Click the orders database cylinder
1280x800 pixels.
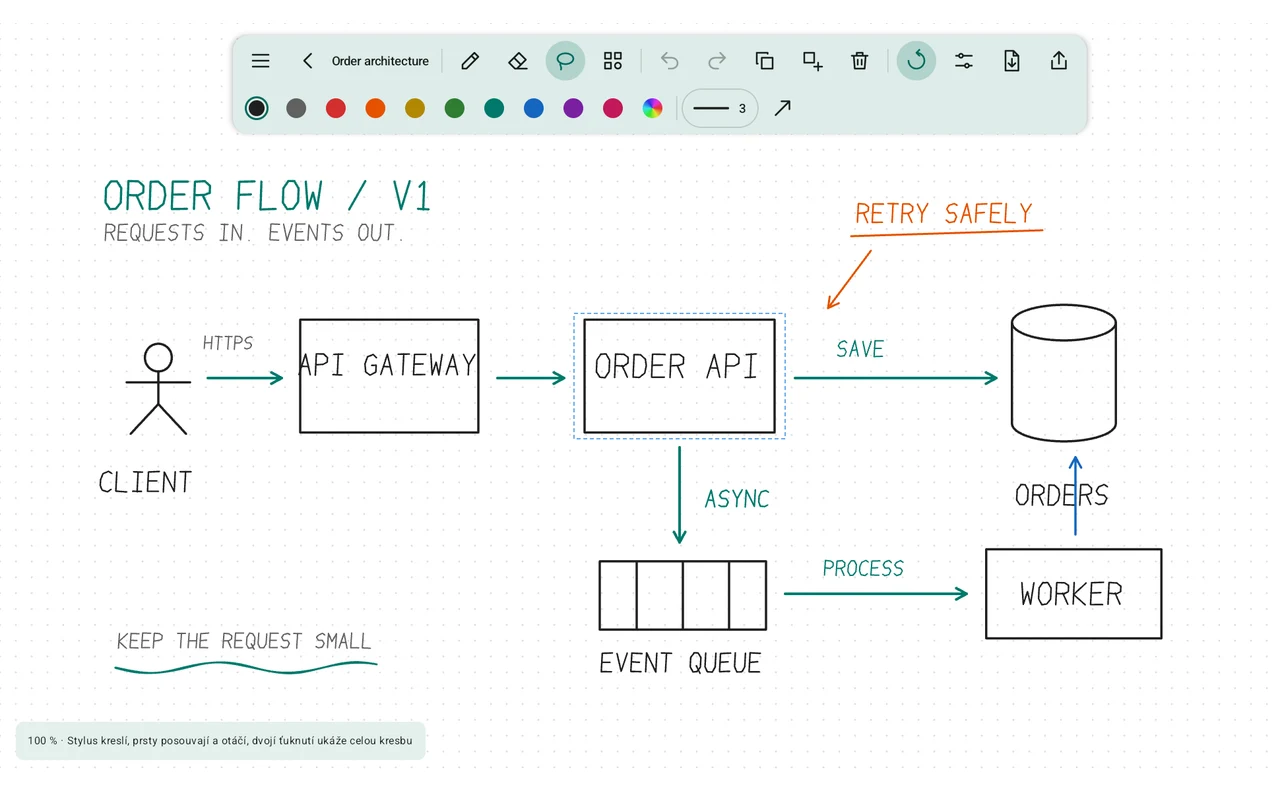point(1063,373)
